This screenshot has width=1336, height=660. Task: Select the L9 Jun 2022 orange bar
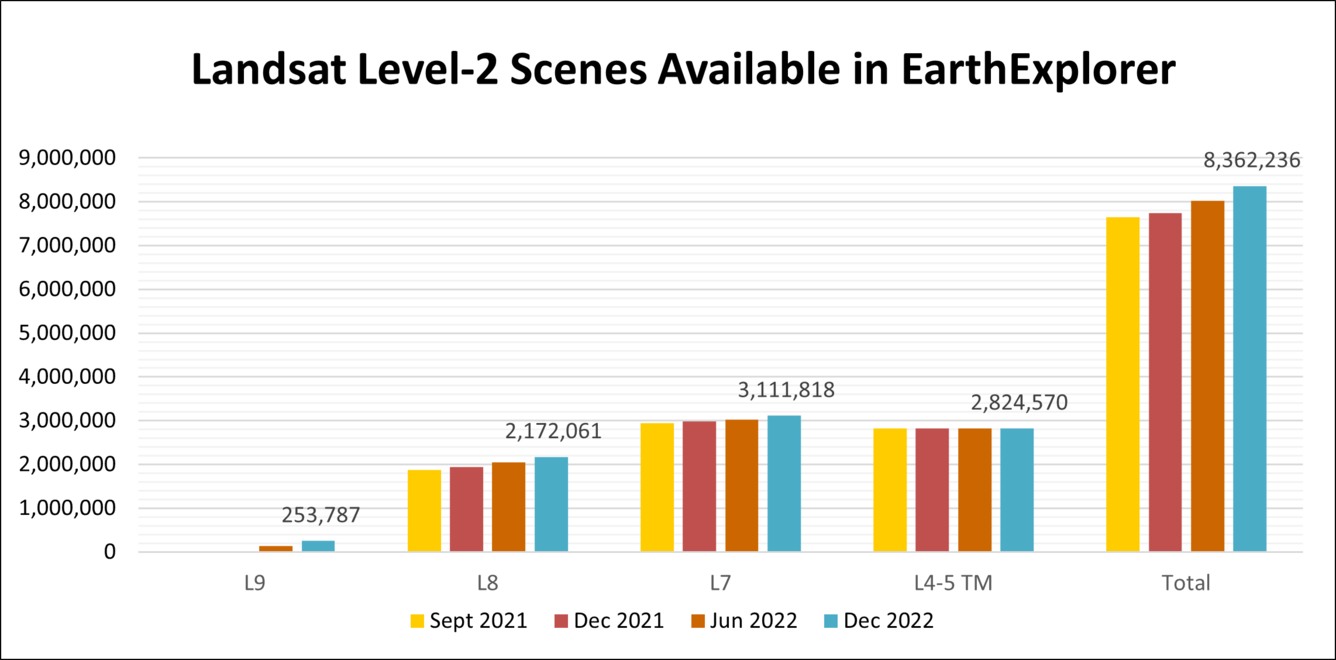276,549
